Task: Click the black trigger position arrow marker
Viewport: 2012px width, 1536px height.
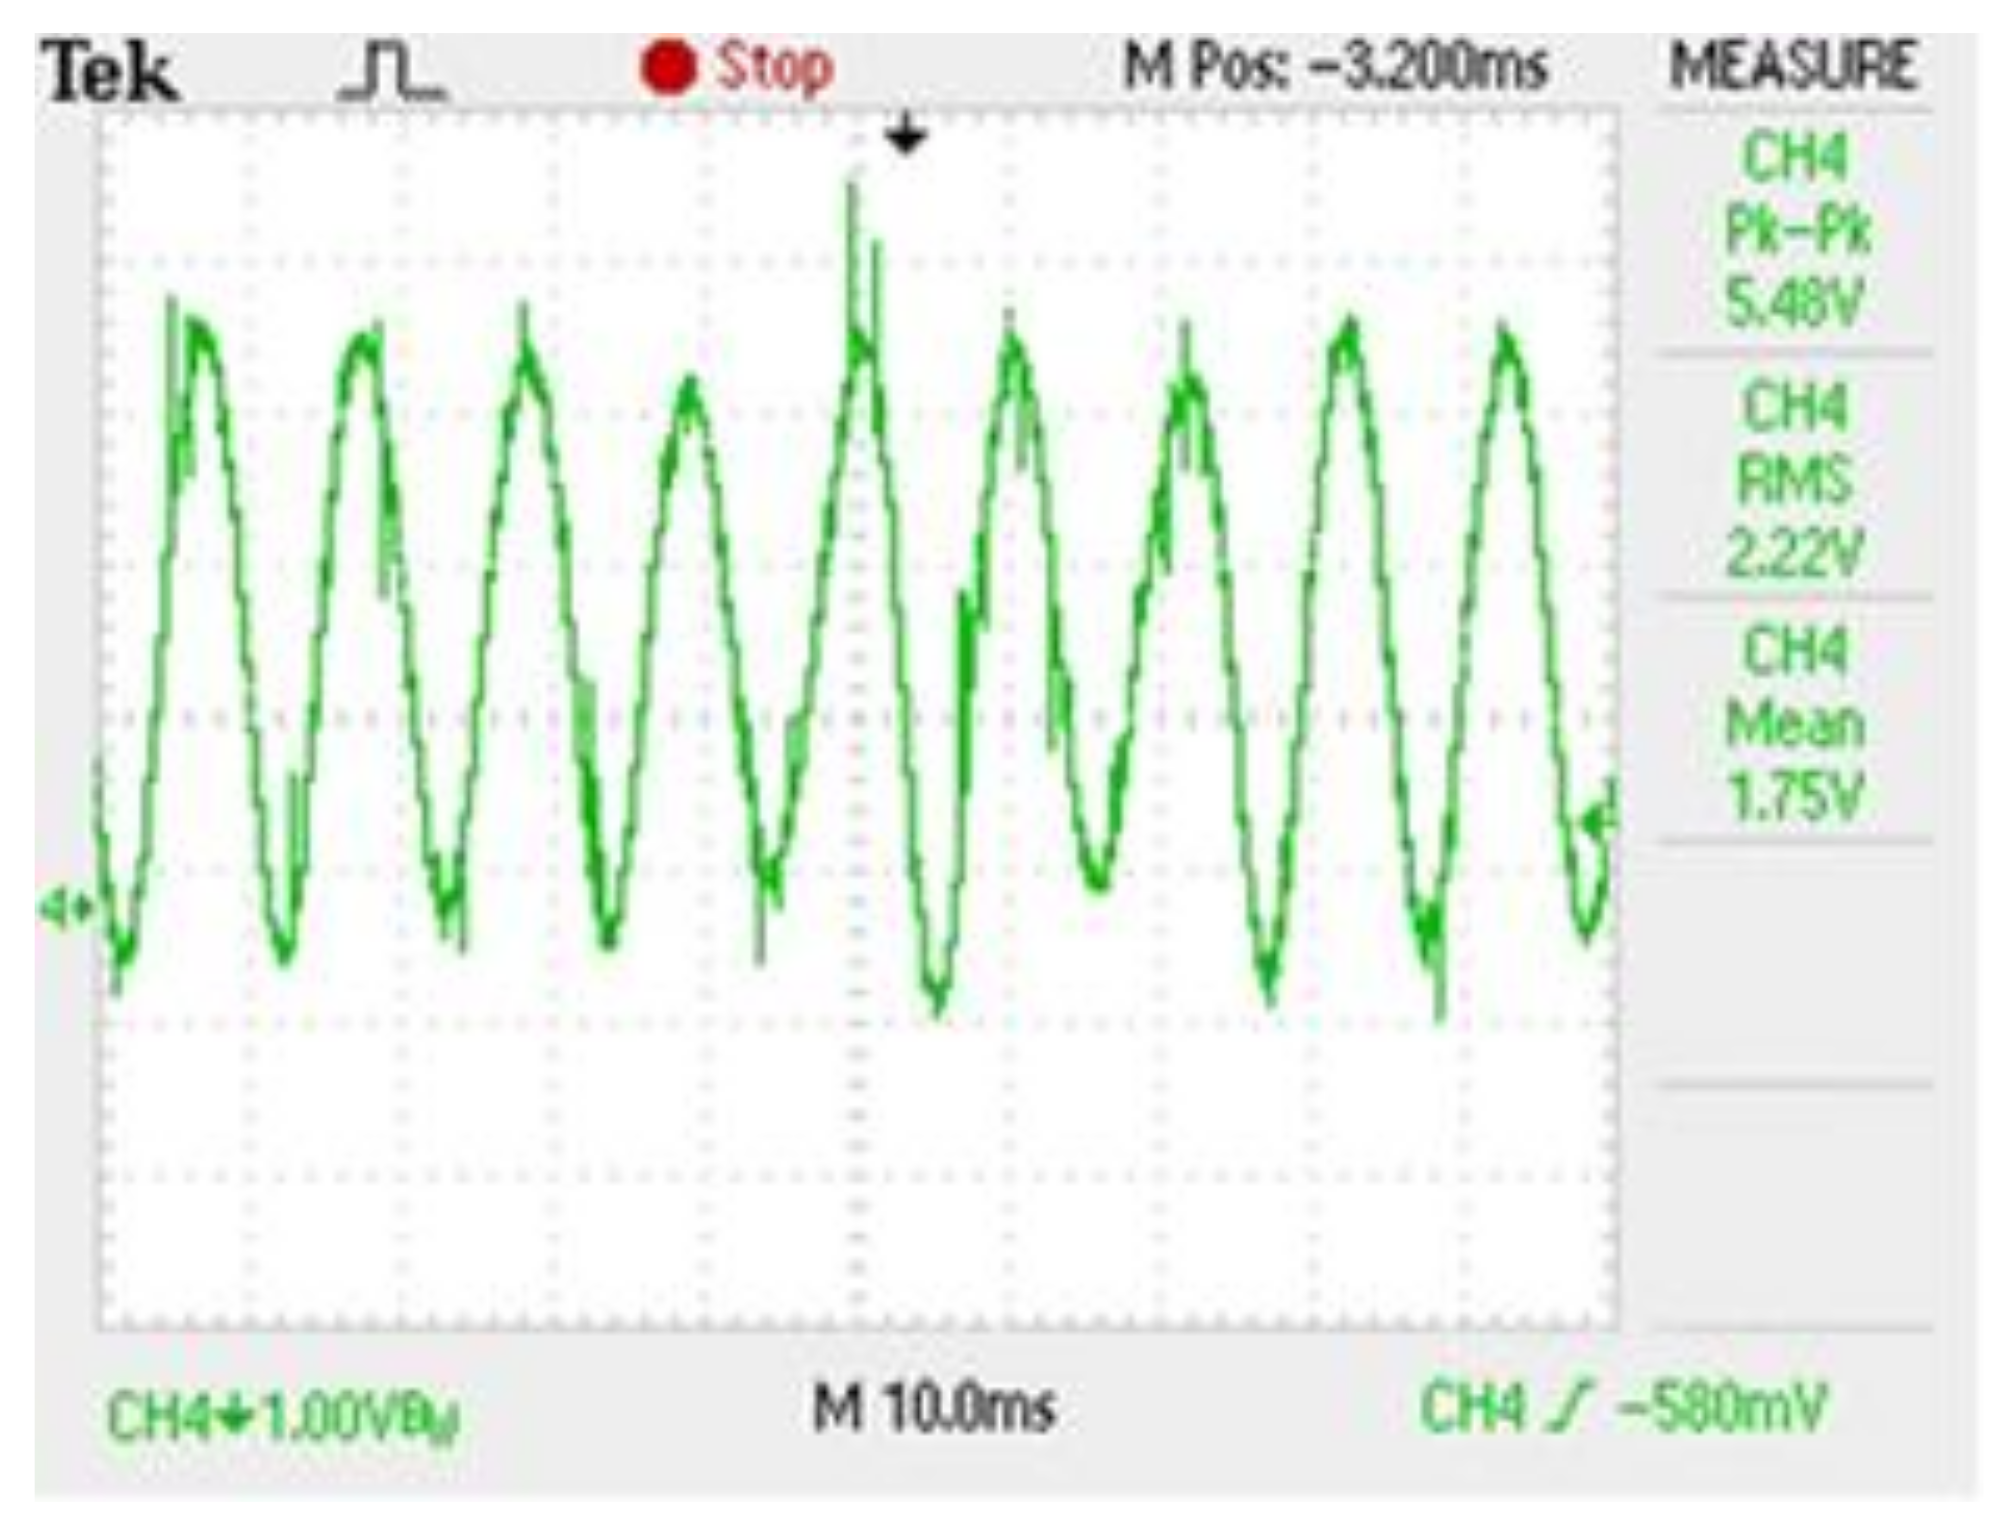Action: [906, 136]
